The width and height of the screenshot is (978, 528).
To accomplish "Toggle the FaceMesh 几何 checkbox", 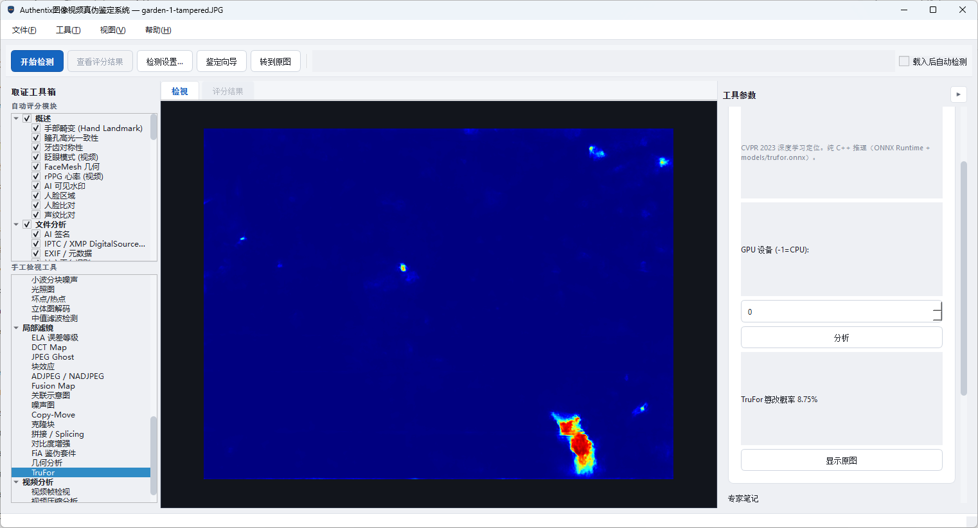I will [36, 166].
